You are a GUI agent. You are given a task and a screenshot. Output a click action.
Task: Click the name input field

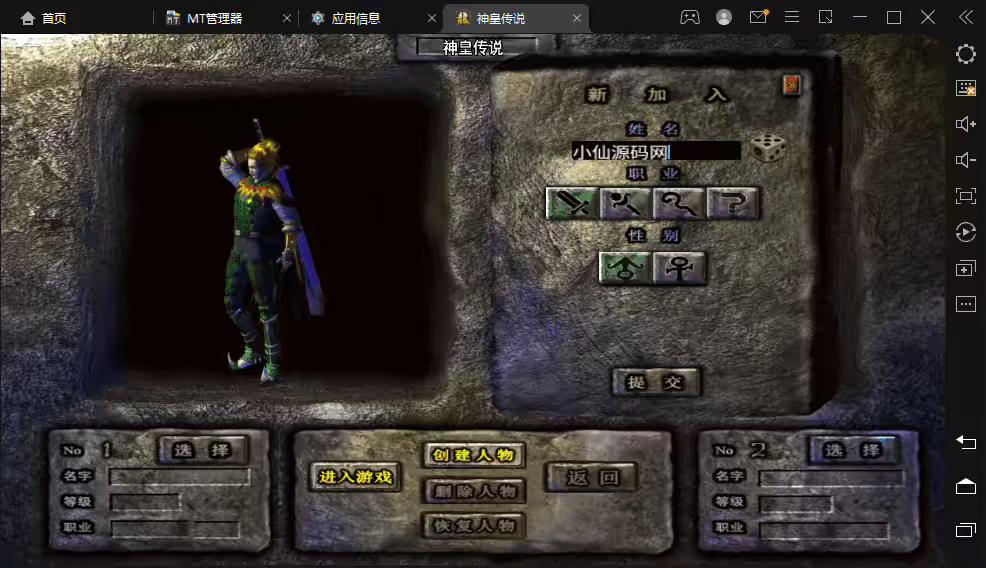point(655,151)
